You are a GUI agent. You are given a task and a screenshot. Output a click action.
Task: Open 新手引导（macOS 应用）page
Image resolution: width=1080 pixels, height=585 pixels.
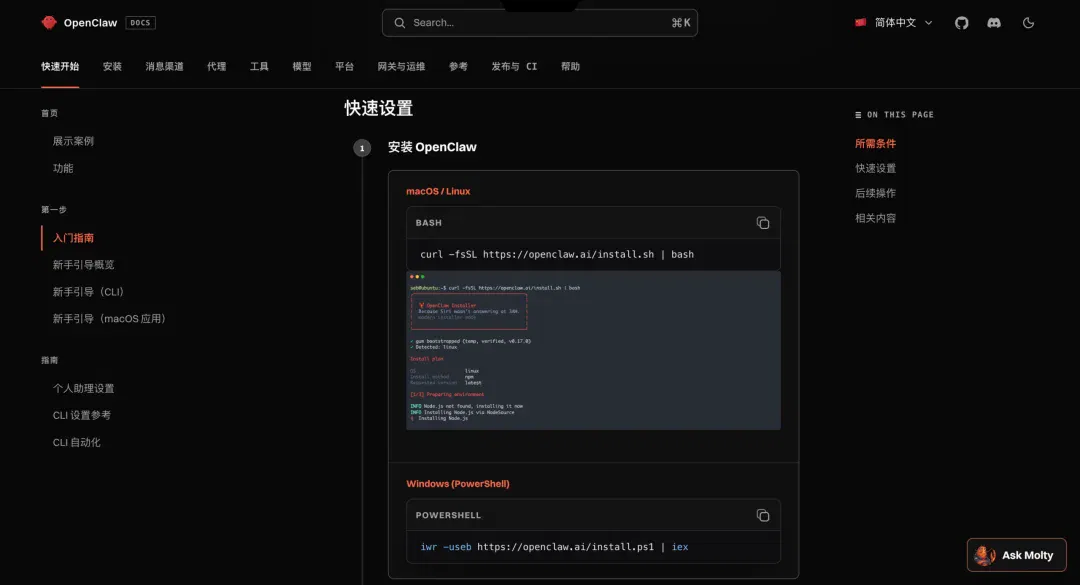tap(110, 318)
